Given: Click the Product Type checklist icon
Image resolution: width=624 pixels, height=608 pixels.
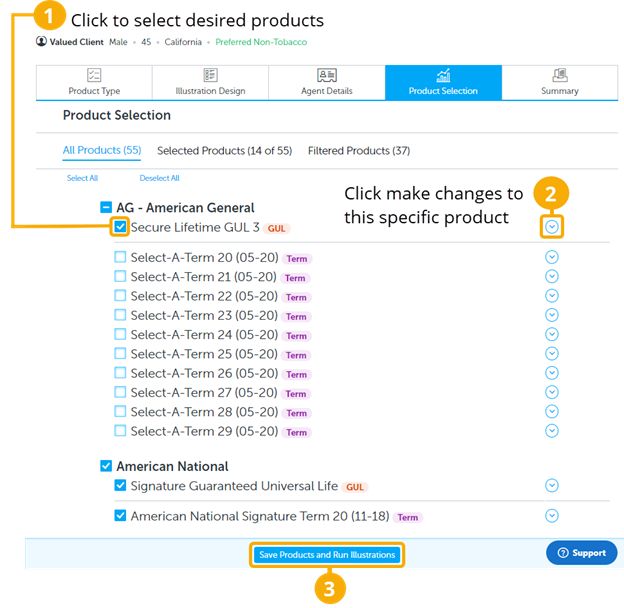Looking at the screenshot, I should point(94,75).
